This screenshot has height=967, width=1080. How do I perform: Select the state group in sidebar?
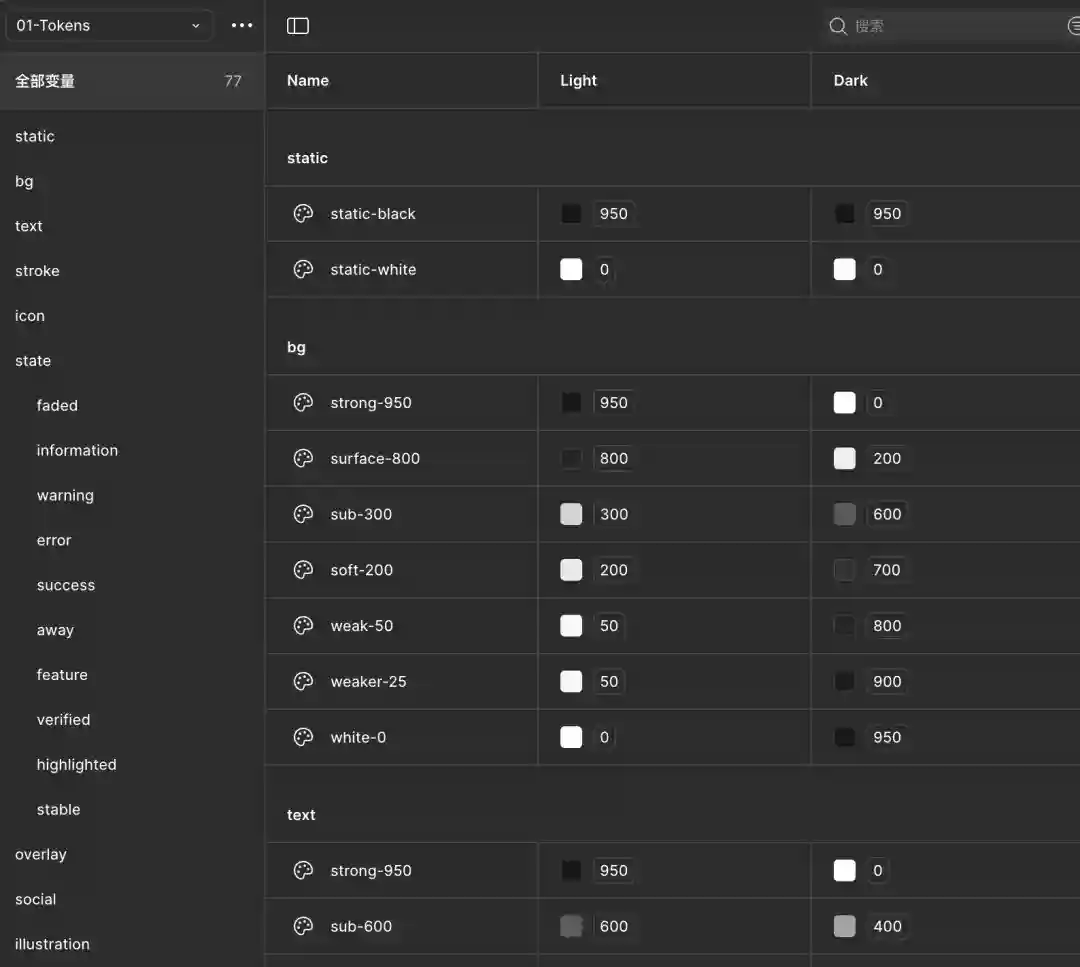point(33,361)
